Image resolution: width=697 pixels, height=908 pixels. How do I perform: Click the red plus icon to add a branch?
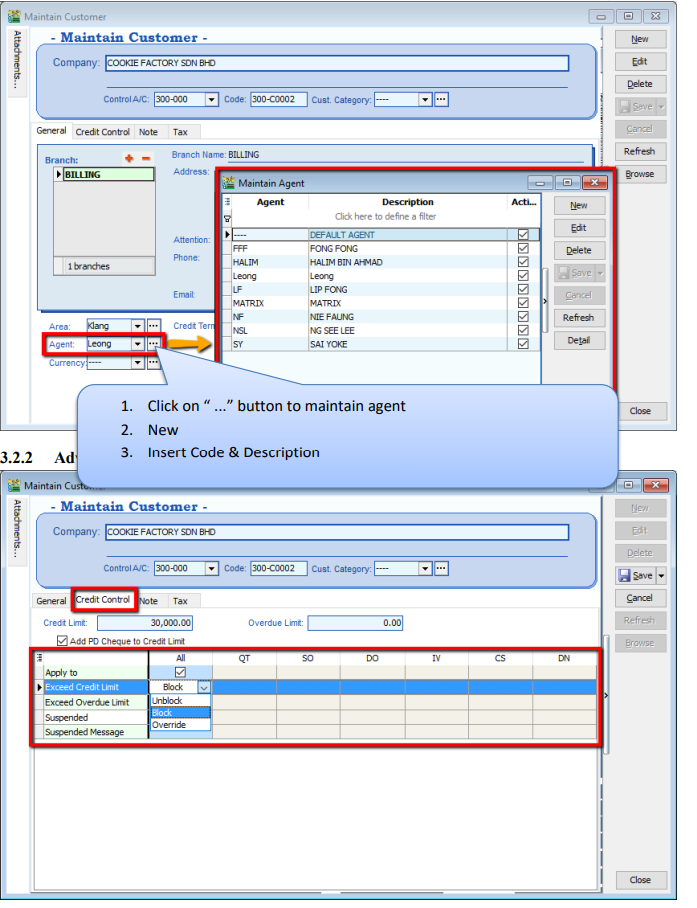pos(129,159)
